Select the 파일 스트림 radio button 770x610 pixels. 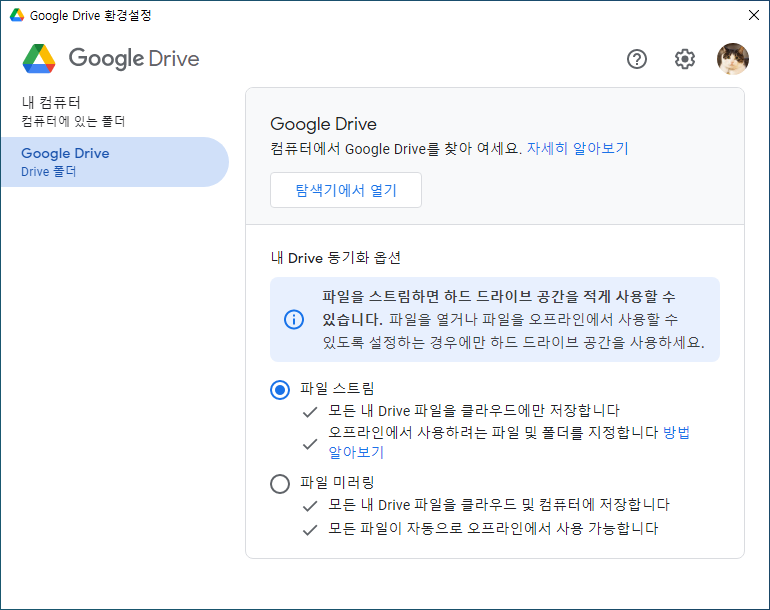point(280,390)
